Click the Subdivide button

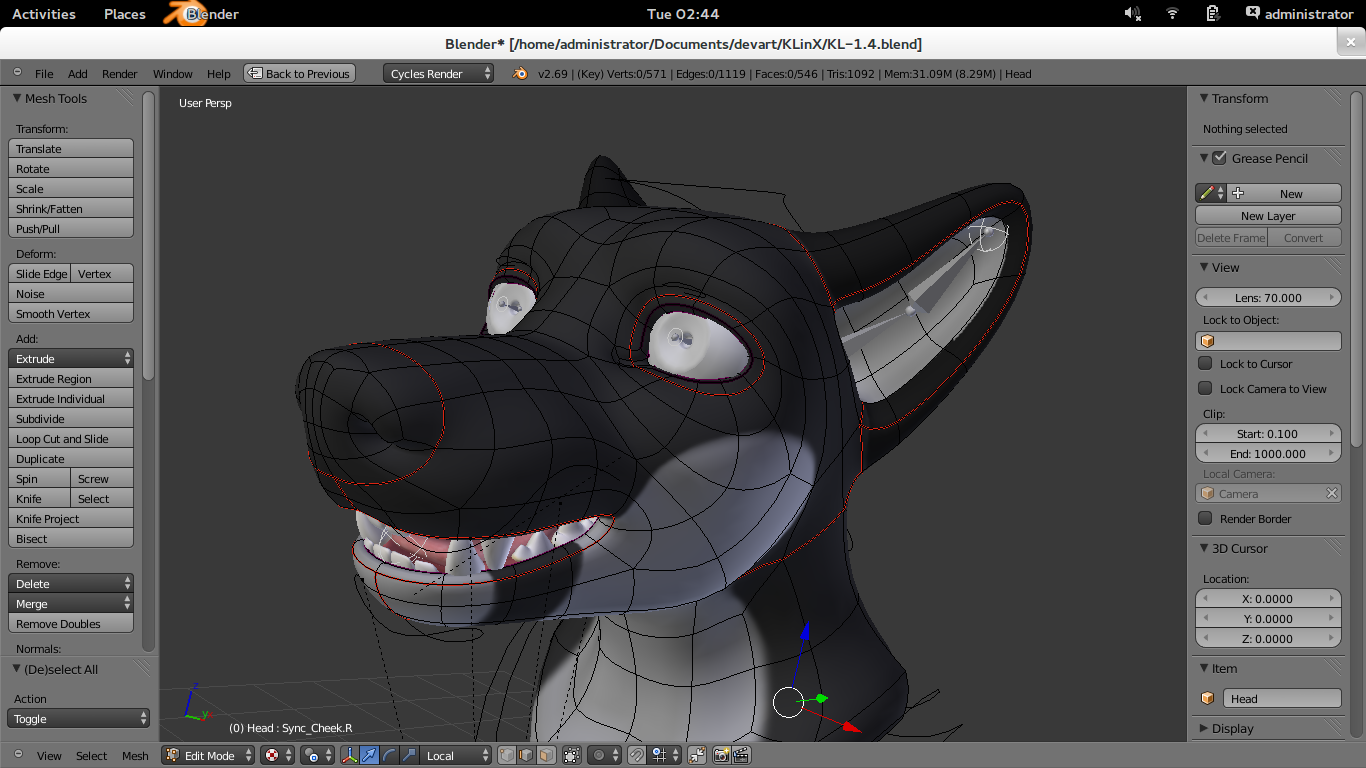coord(70,419)
